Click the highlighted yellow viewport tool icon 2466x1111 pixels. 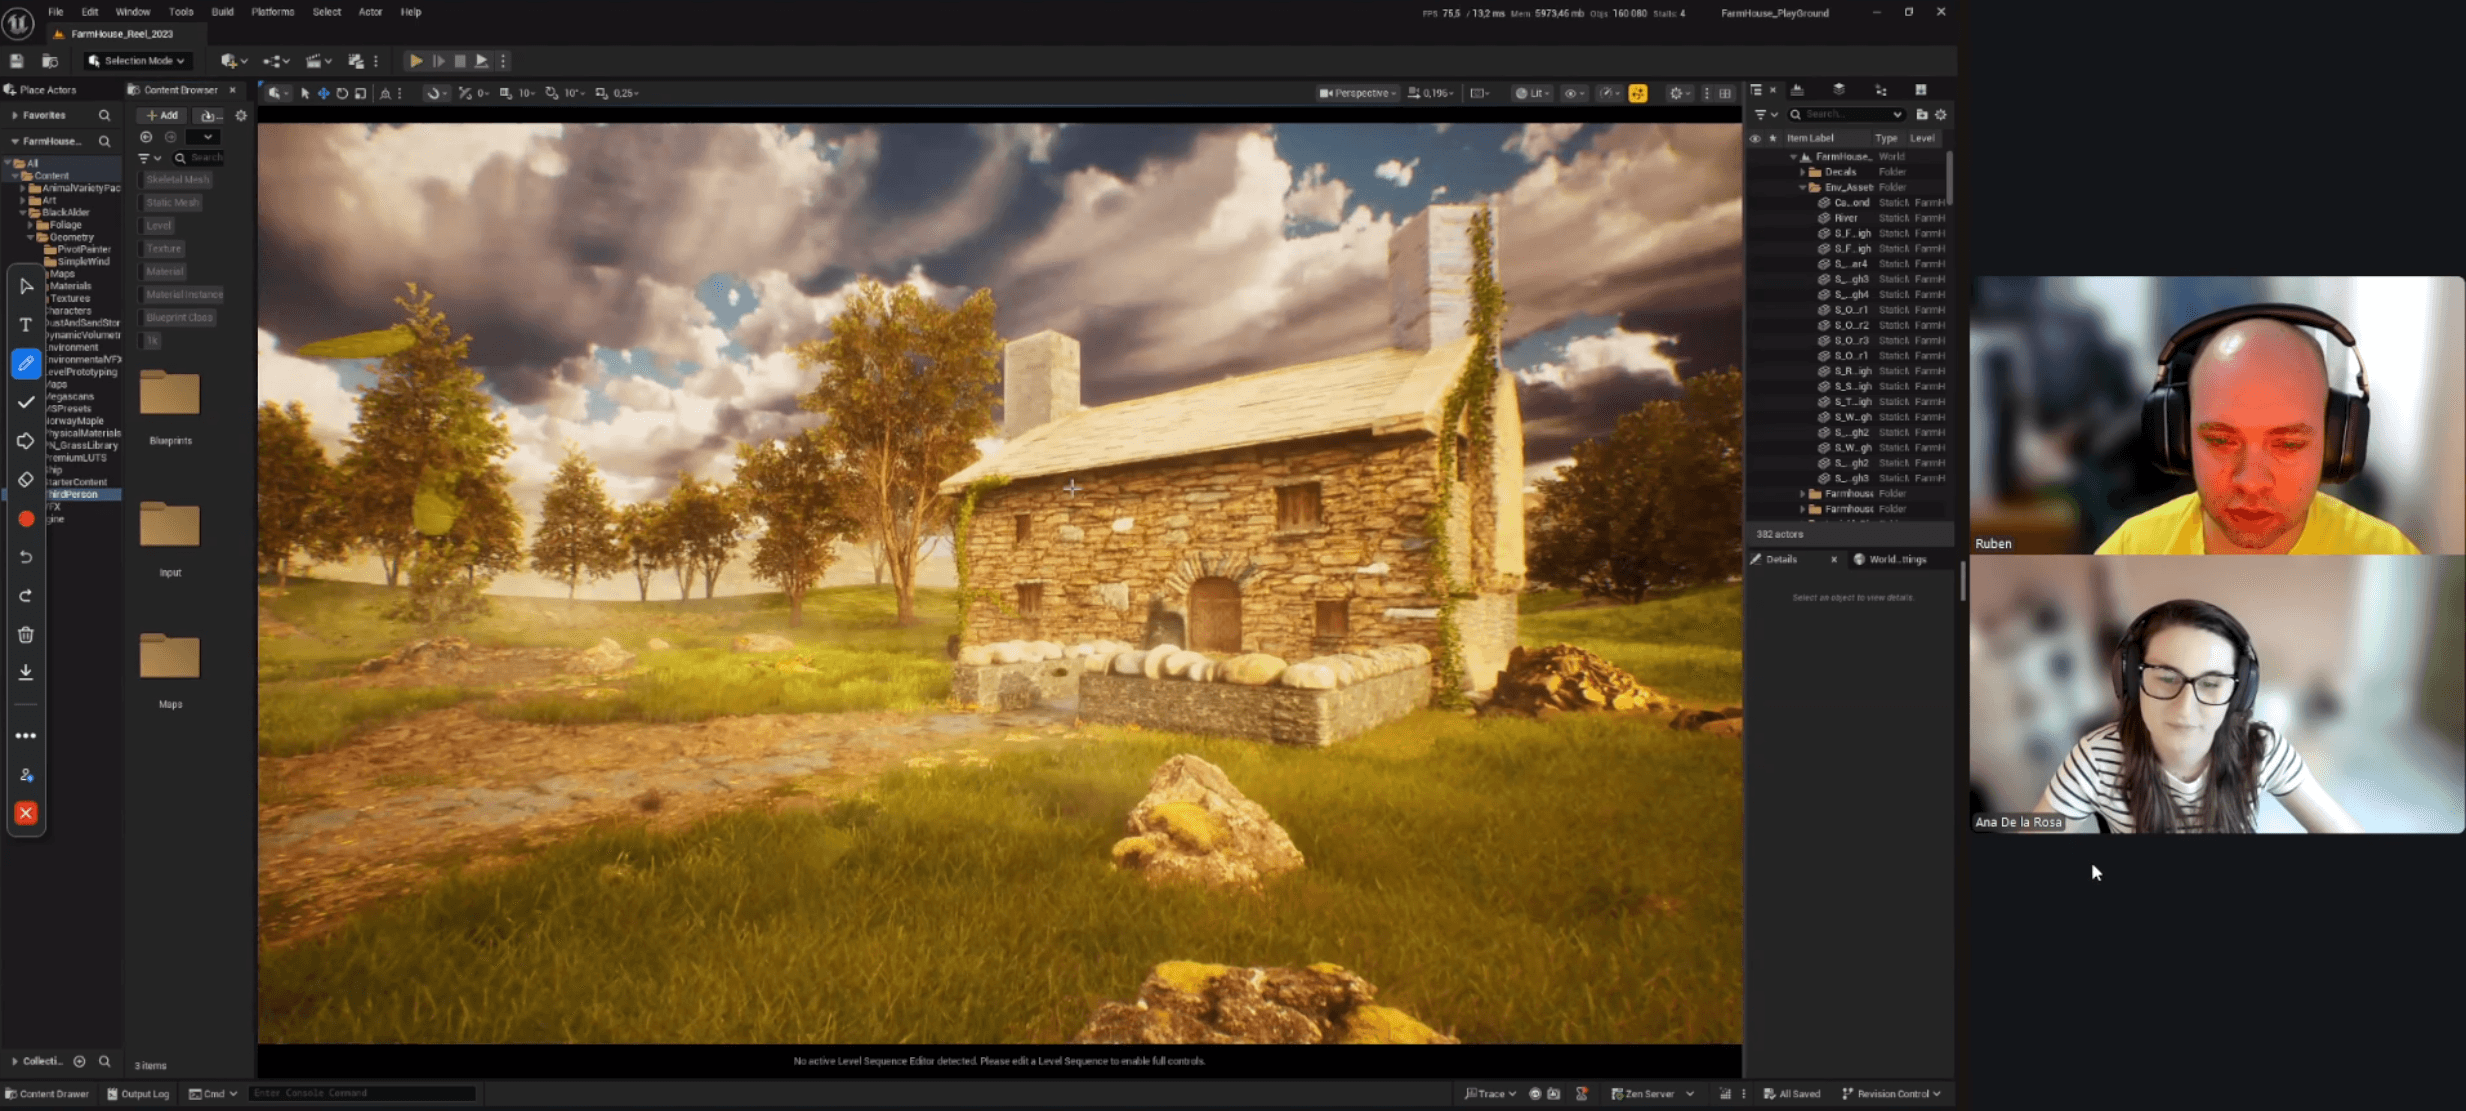tap(1637, 93)
